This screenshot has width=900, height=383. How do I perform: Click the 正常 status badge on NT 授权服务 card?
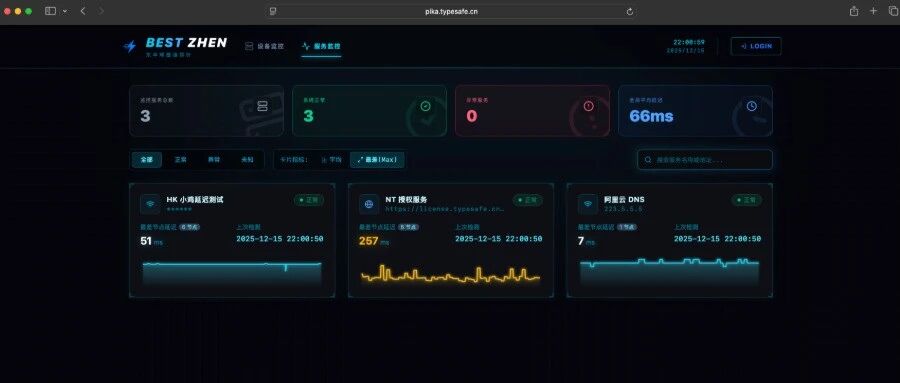527,200
